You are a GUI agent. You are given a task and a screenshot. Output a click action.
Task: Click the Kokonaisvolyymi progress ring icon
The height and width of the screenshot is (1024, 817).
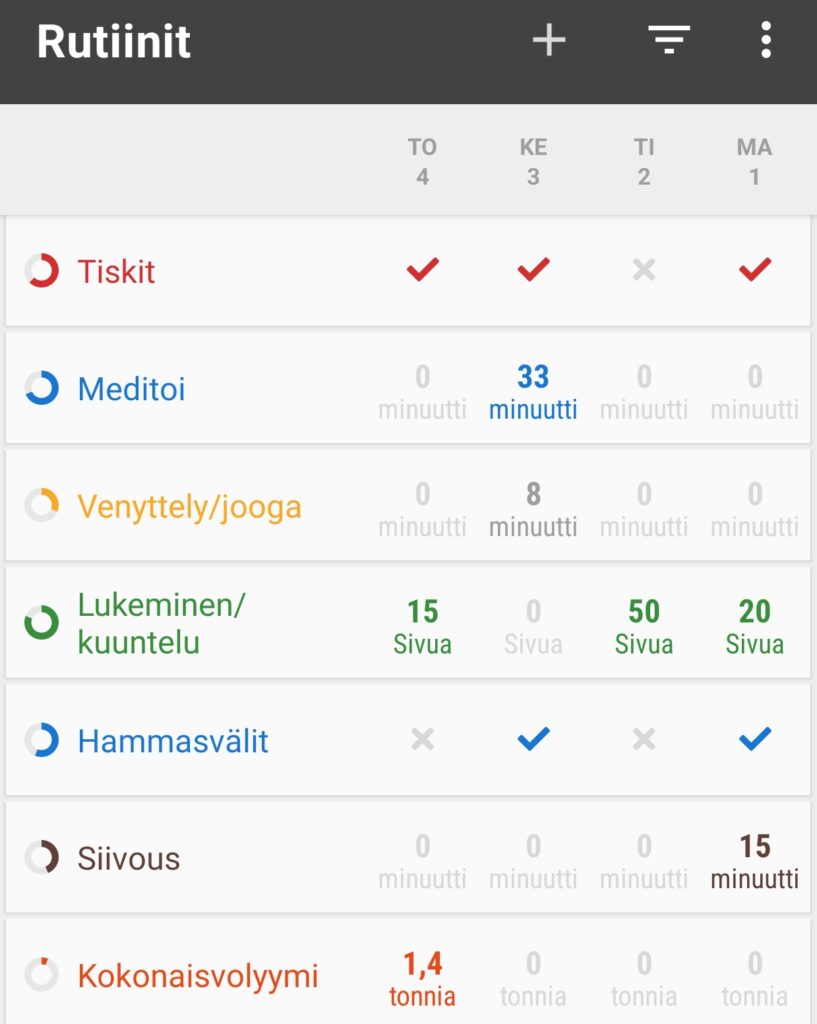[x=42, y=975]
